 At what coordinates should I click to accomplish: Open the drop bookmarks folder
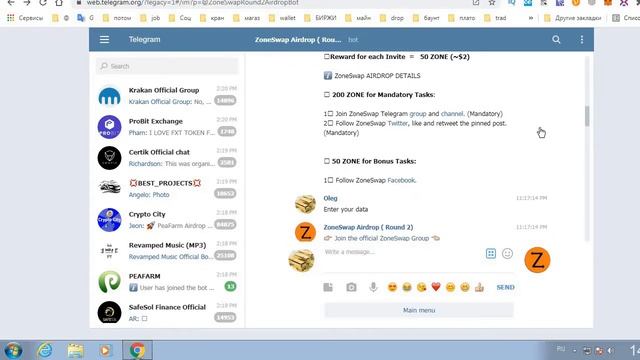pos(392,18)
